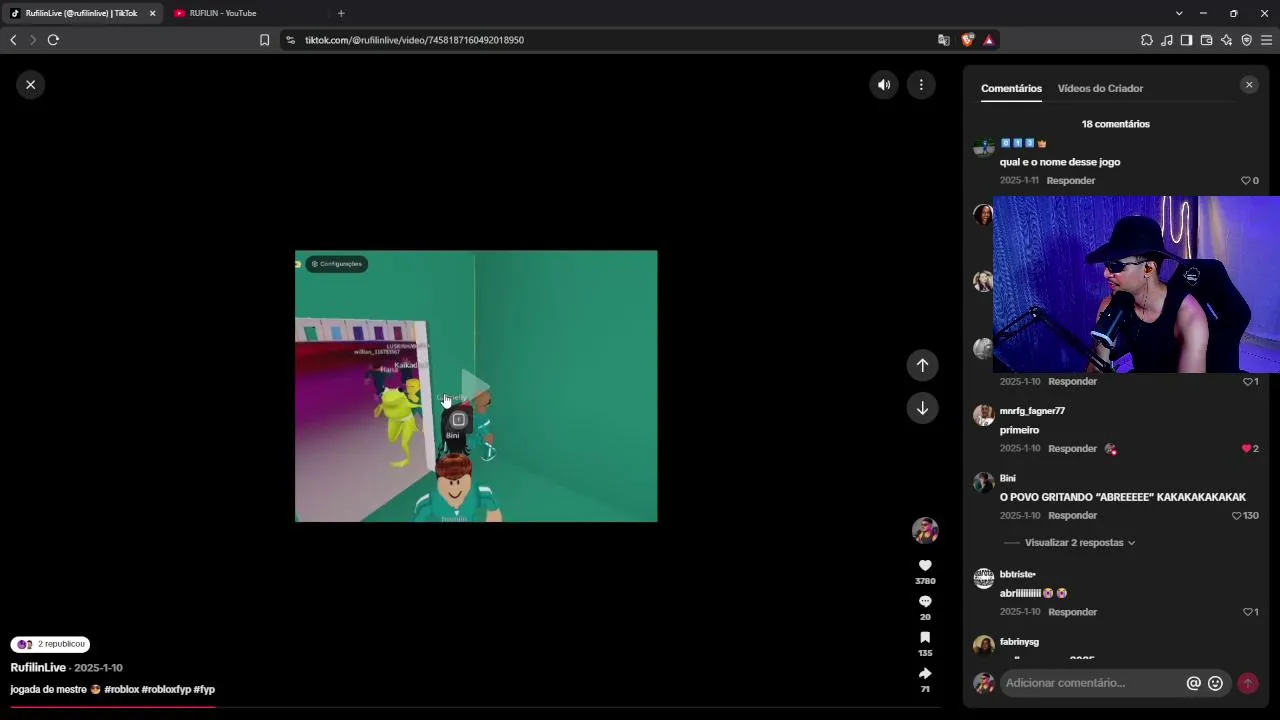This screenshot has width=1280, height=720.
Task: Open the Brave Shields lion icon
Action: [967, 40]
